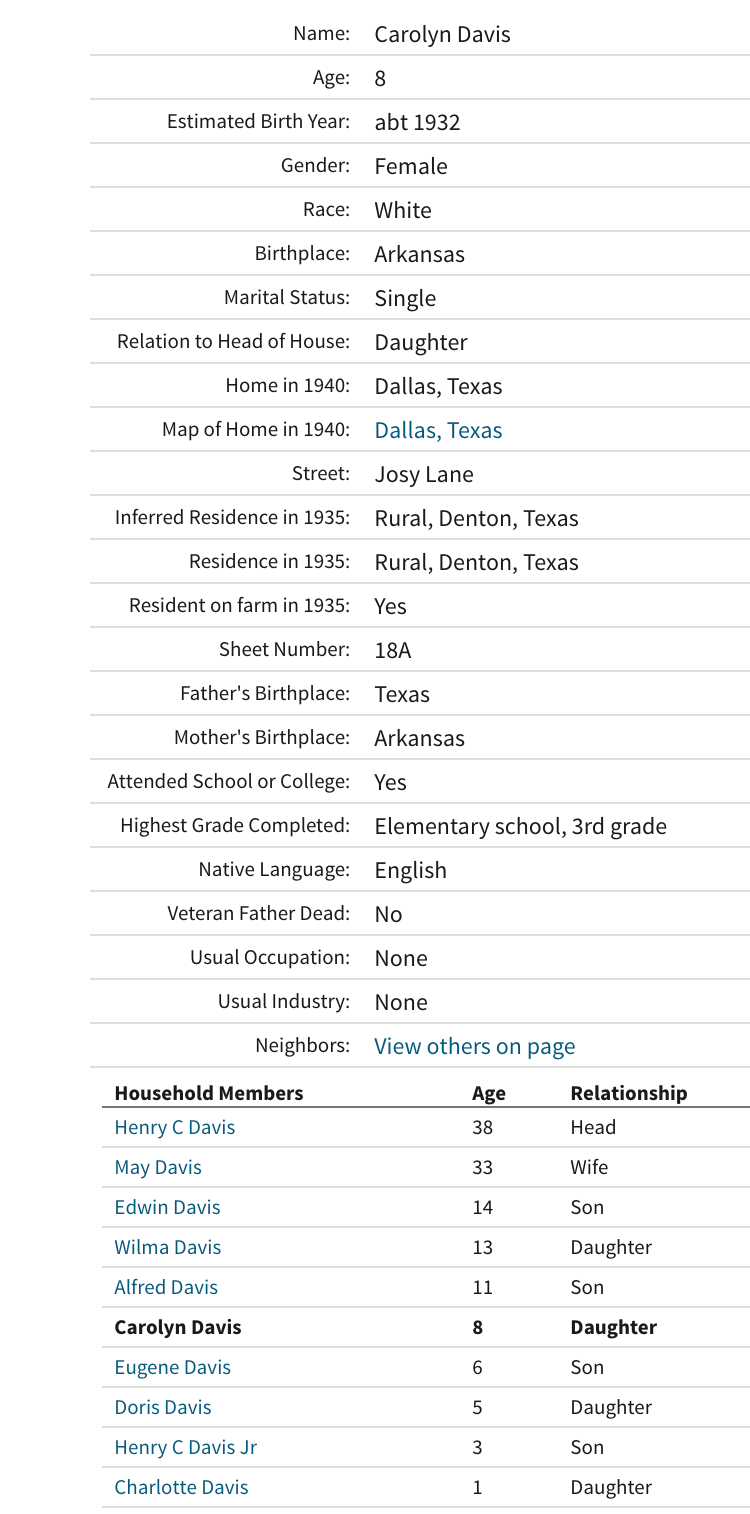Click the Carolyn Davis name value

click(442, 34)
